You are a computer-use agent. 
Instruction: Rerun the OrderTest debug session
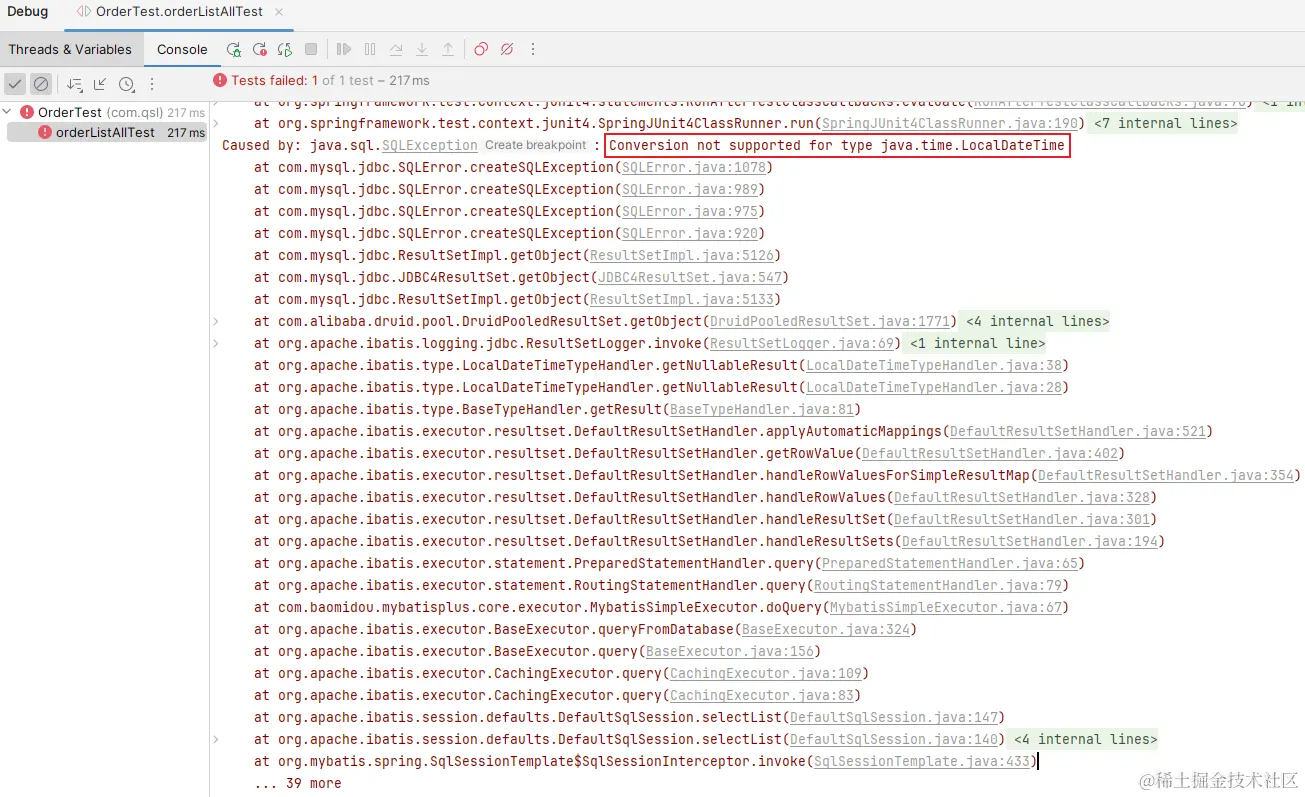pyautogui.click(x=233, y=49)
